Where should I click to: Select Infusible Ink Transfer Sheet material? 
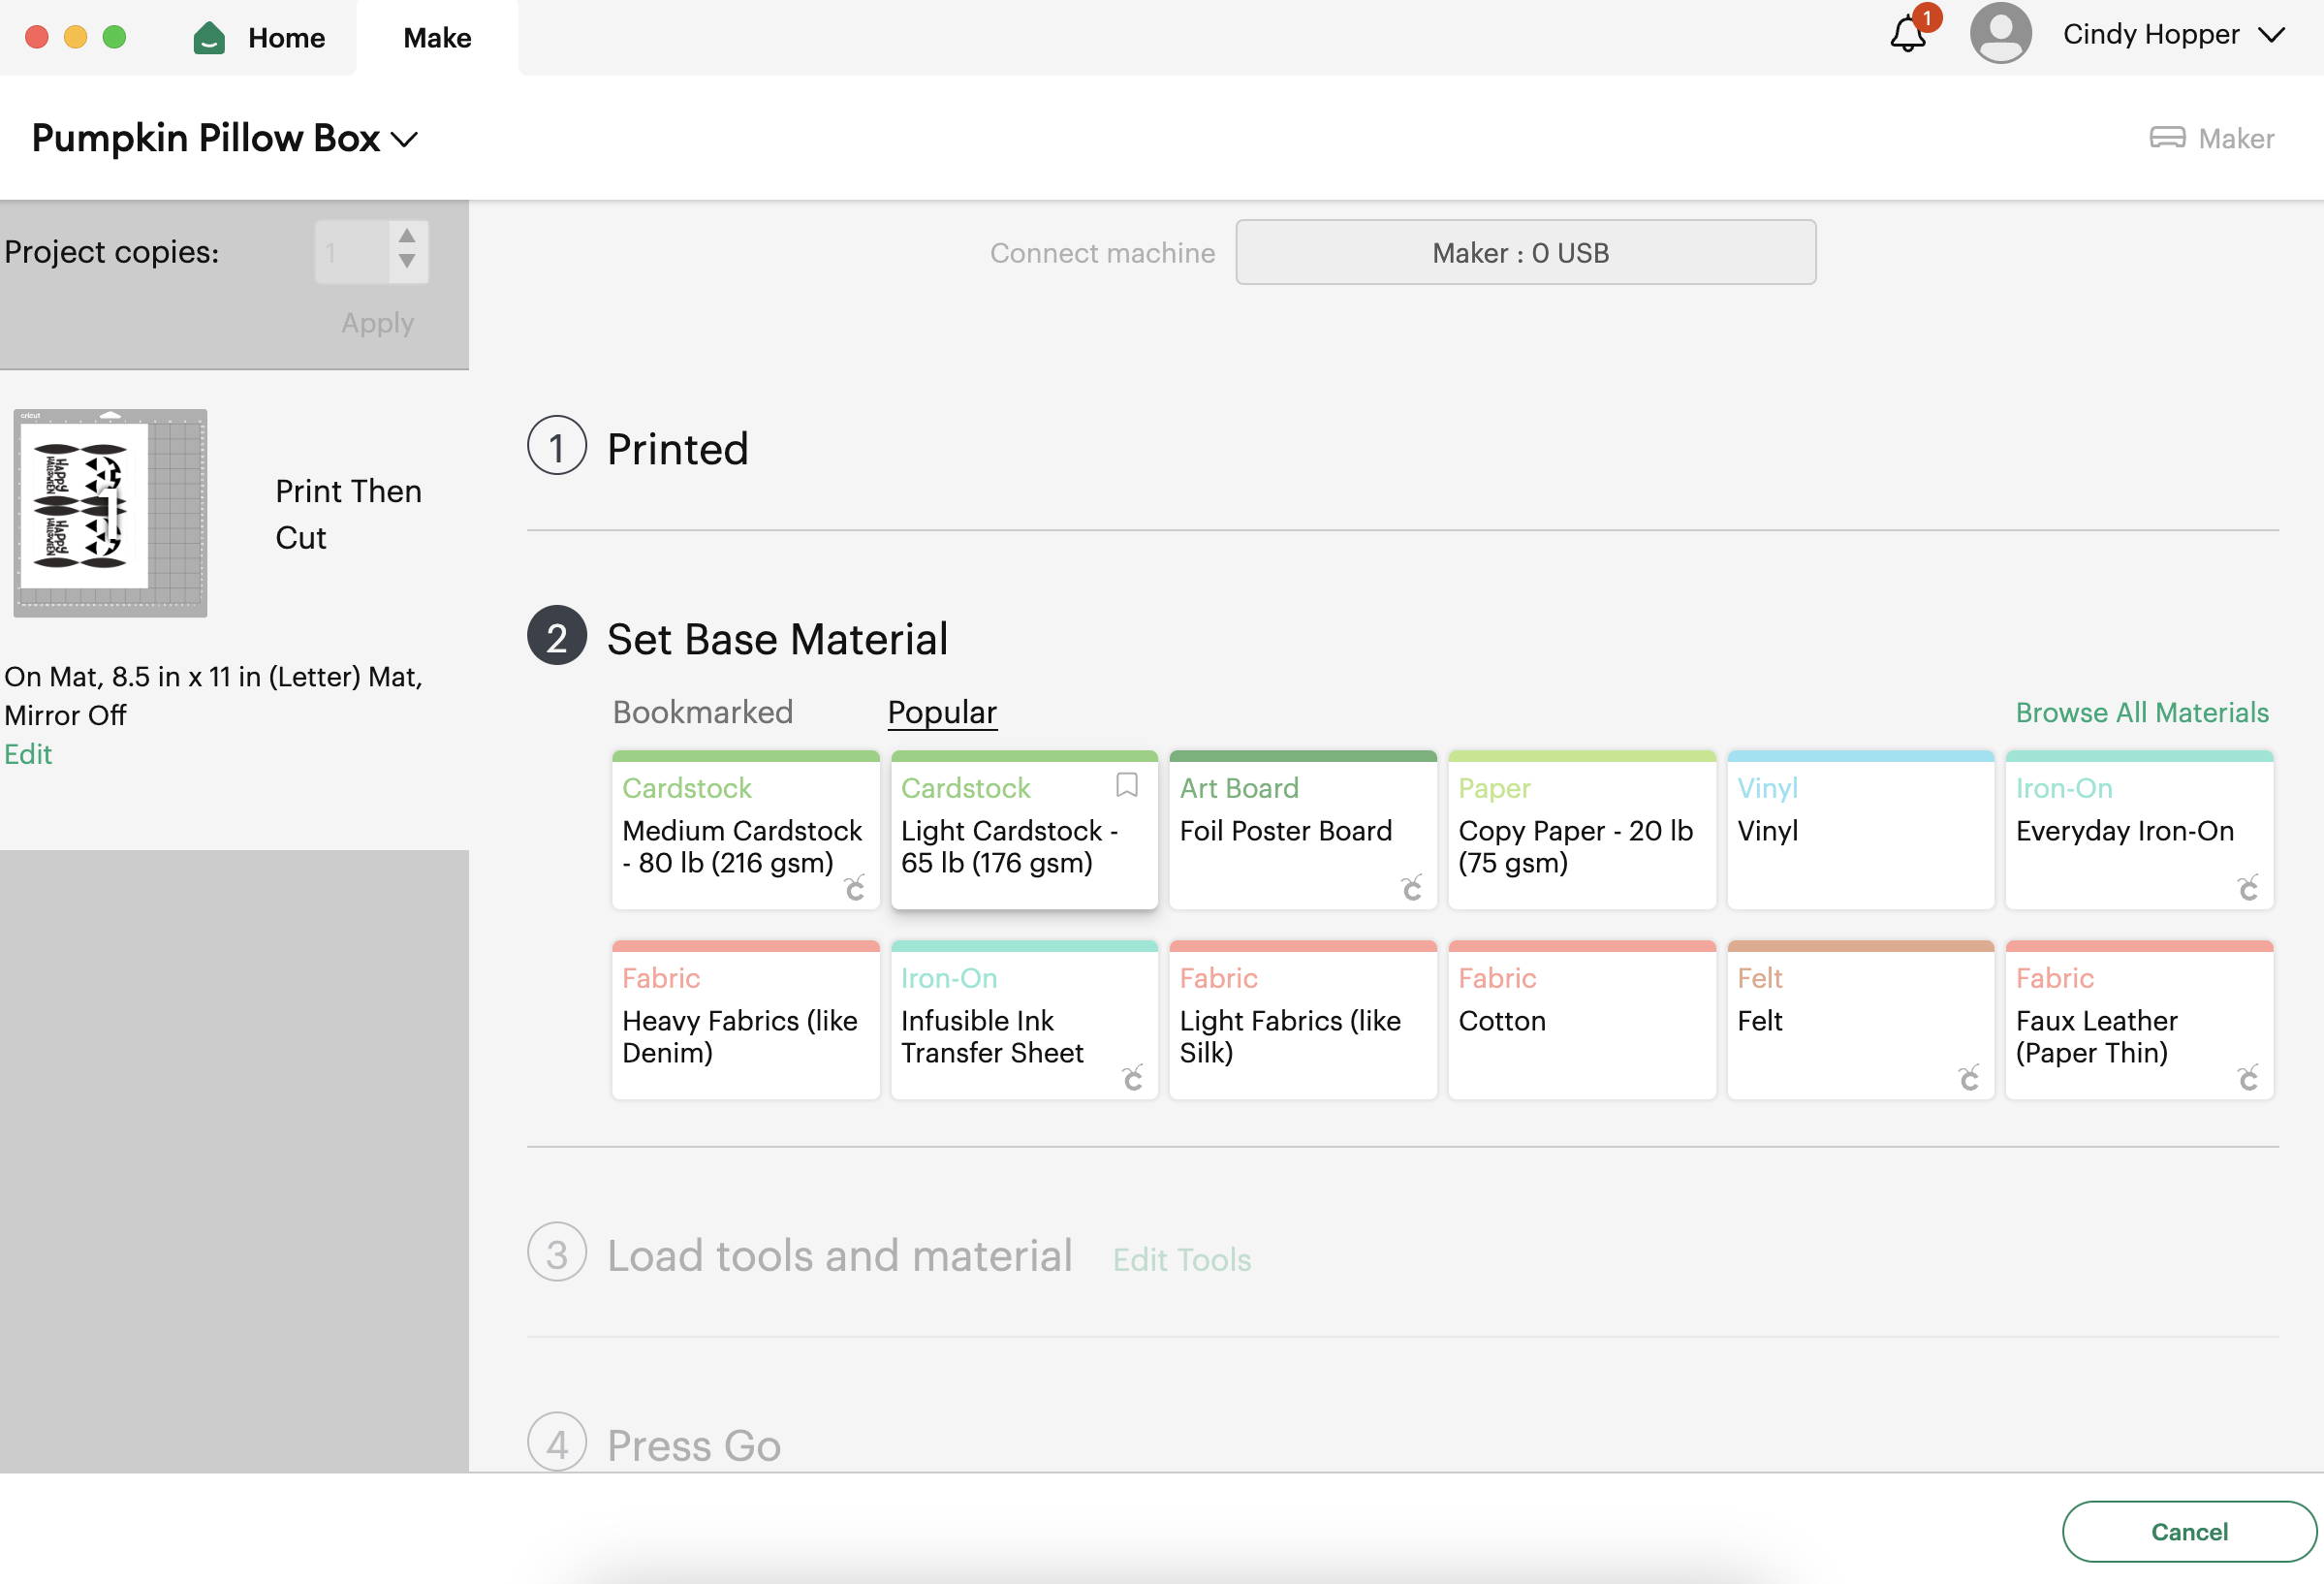pyautogui.click(x=1024, y=1020)
